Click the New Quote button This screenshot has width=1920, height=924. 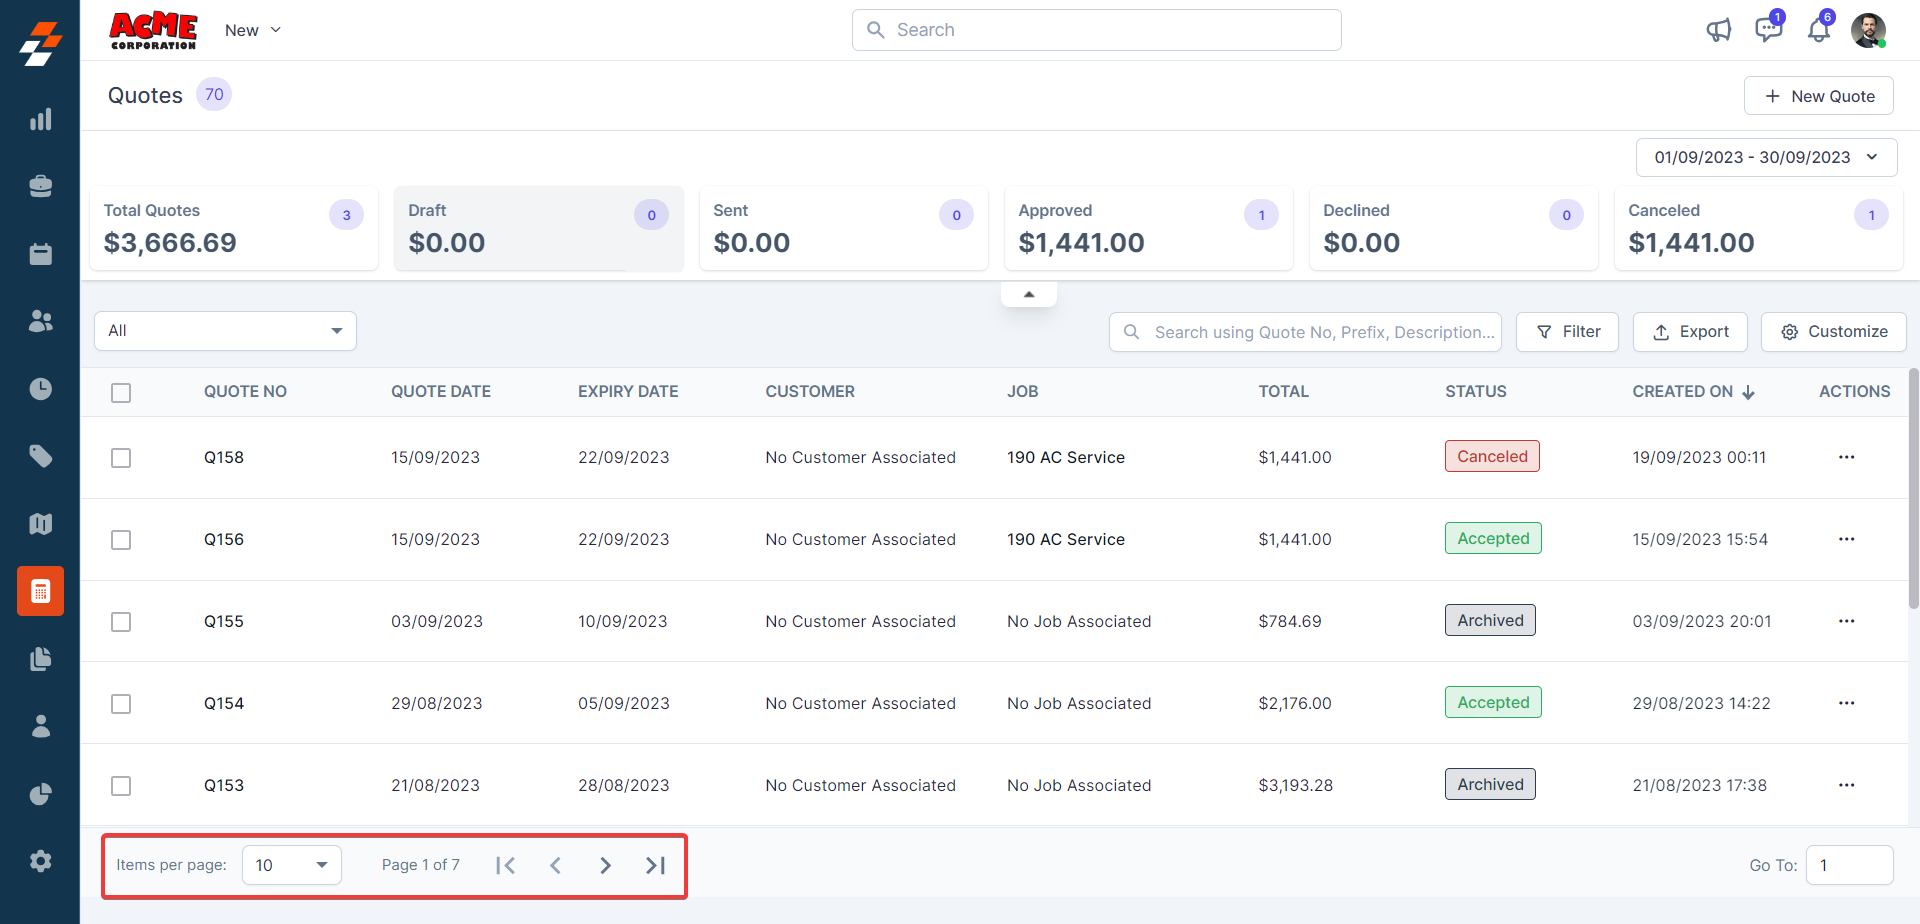click(x=1818, y=96)
